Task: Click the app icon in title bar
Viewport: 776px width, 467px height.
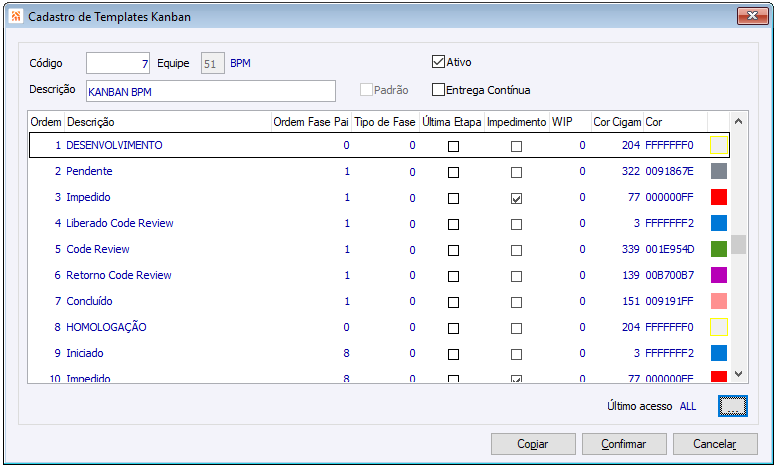Action: pos(13,16)
